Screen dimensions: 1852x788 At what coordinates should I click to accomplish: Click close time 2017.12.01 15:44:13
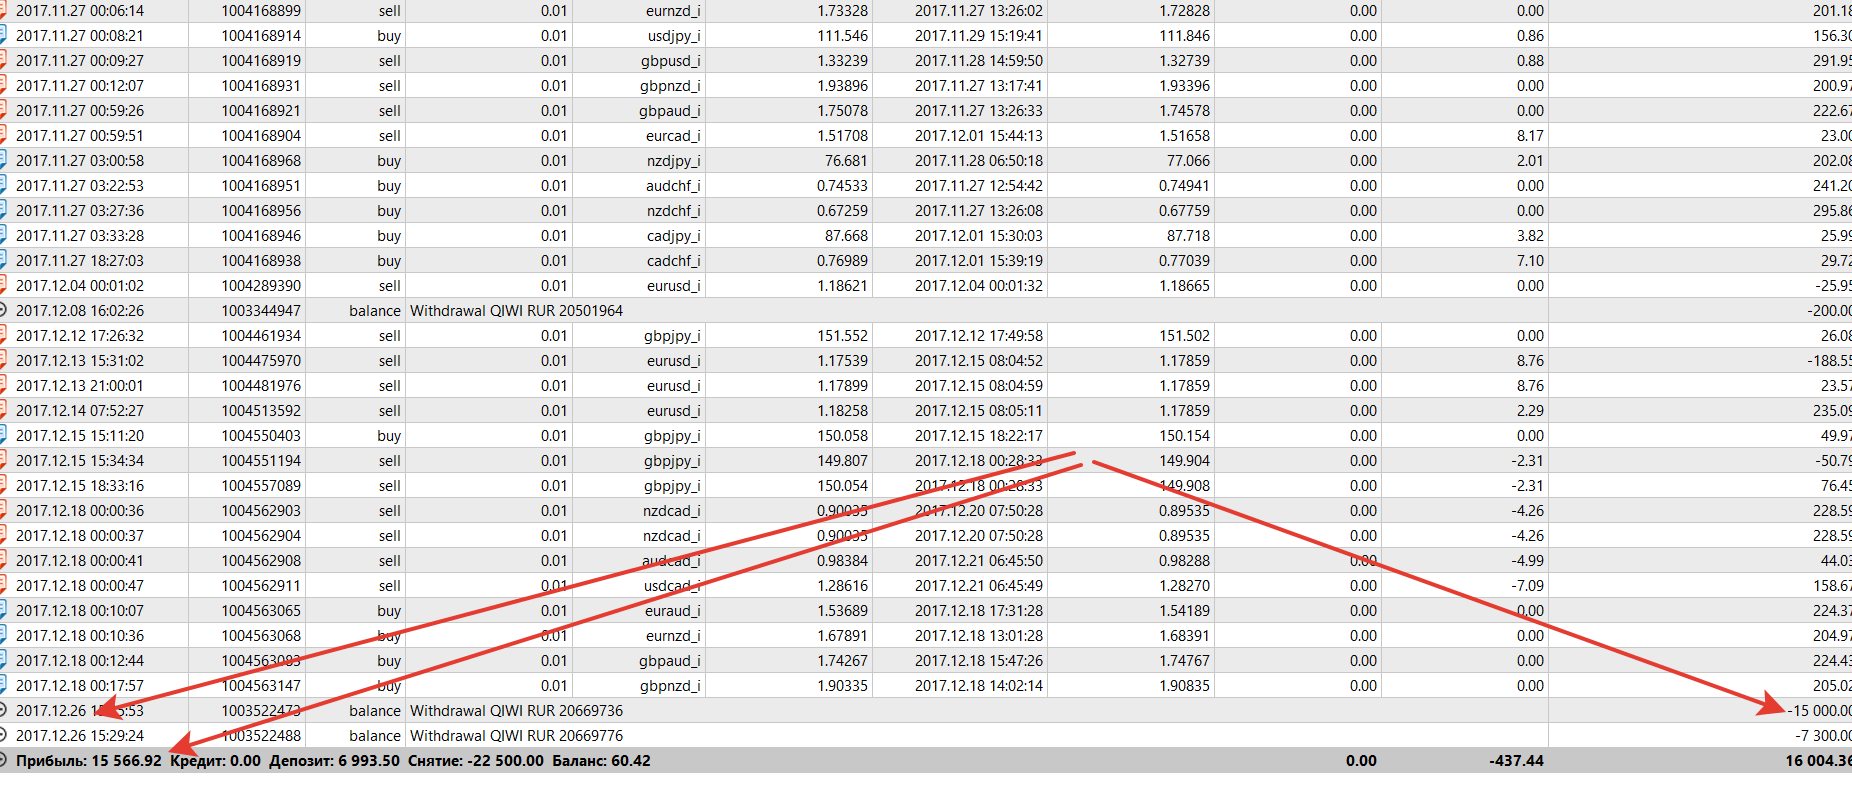(x=979, y=135)
